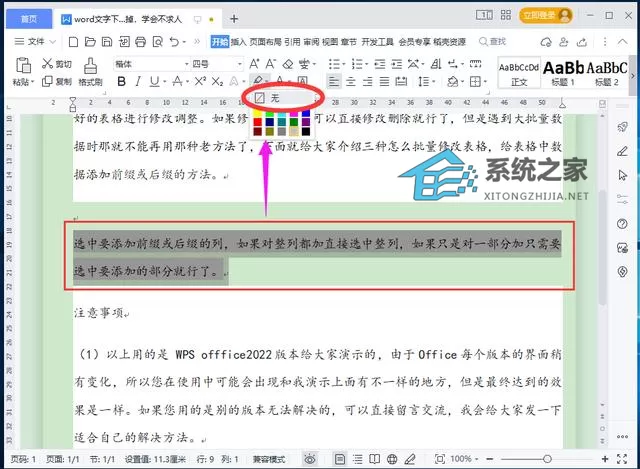Toggle Bold formatting

point(121,81)
